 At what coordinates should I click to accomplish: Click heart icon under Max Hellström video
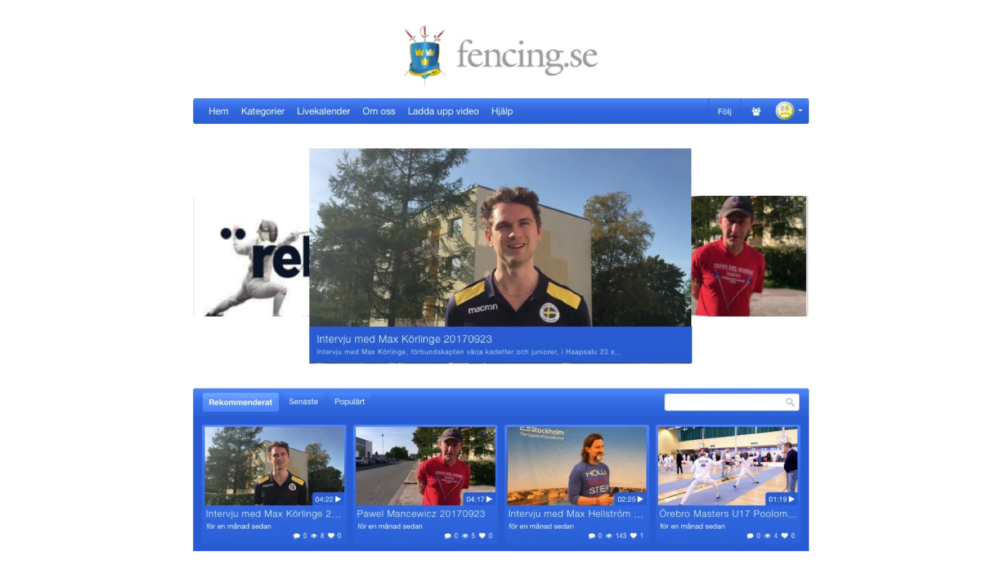click(633, 536)
